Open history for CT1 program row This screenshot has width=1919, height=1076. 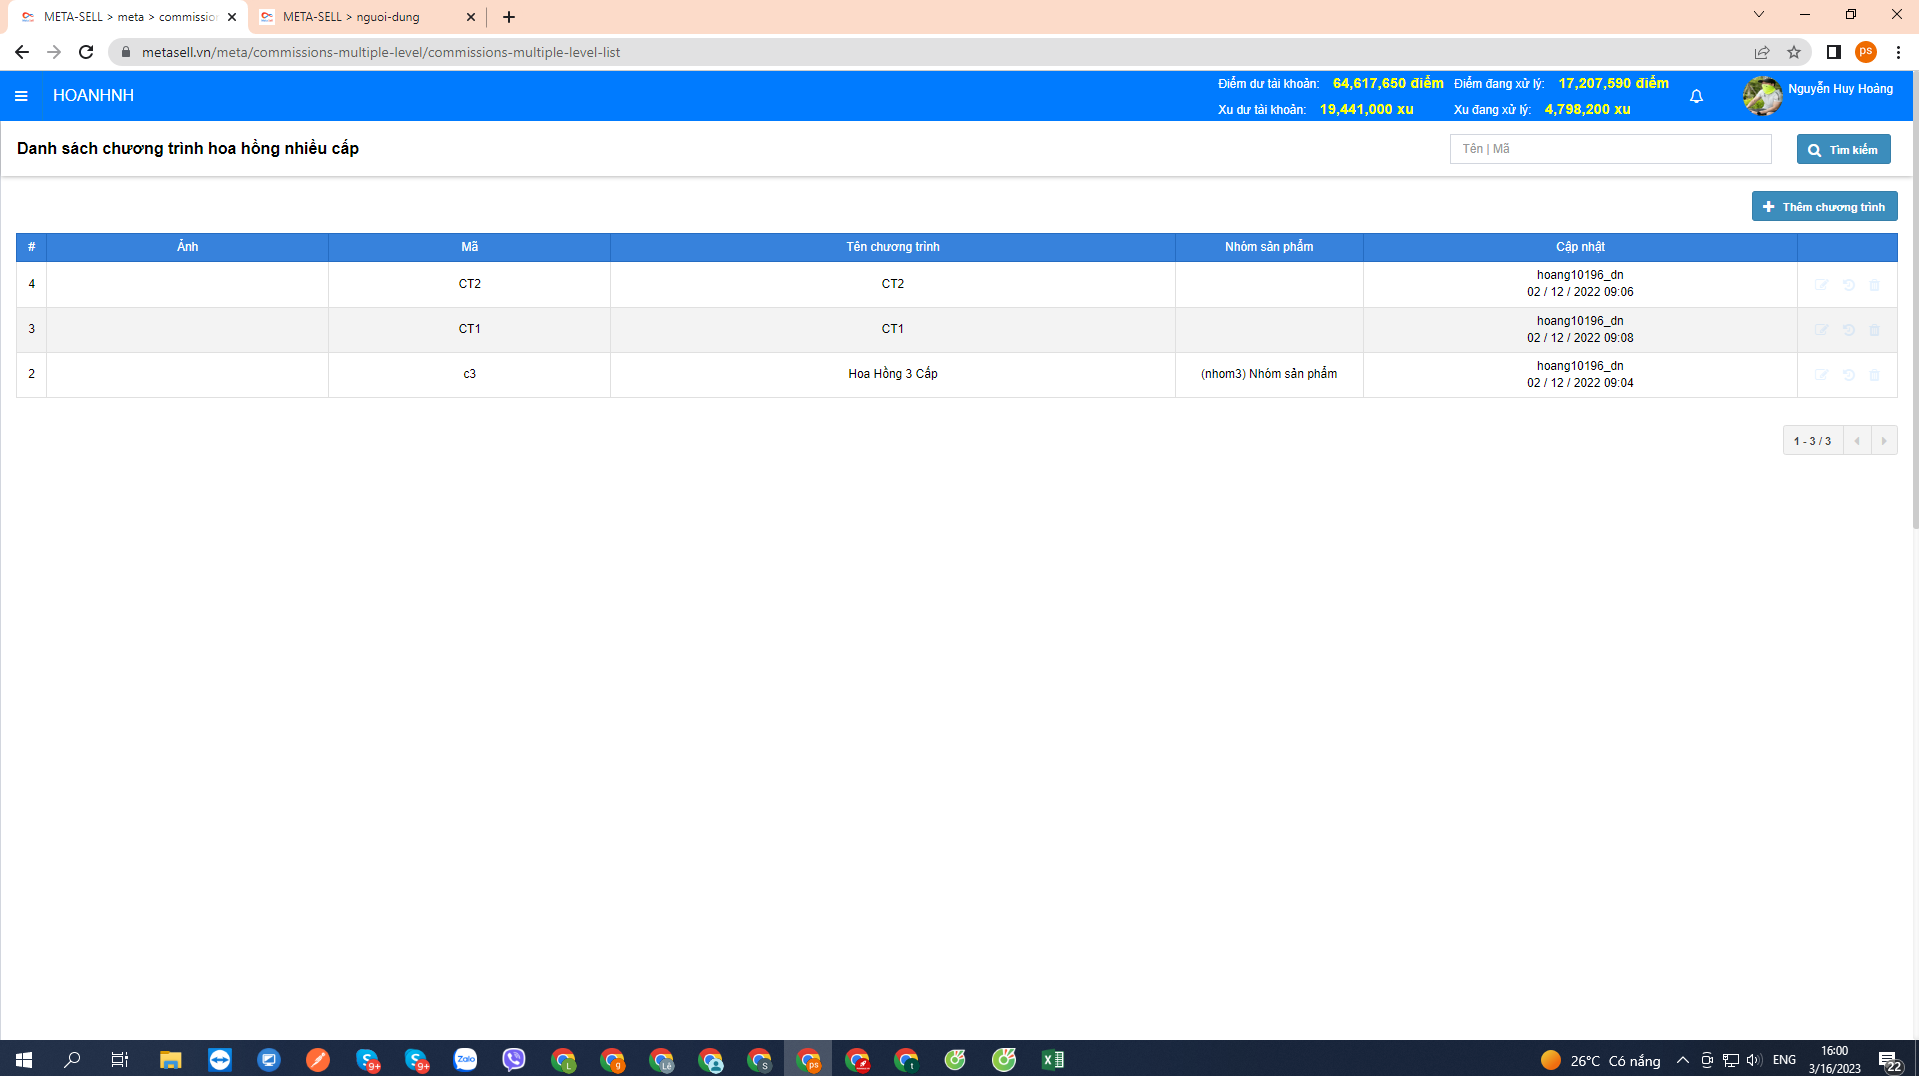1848,330
